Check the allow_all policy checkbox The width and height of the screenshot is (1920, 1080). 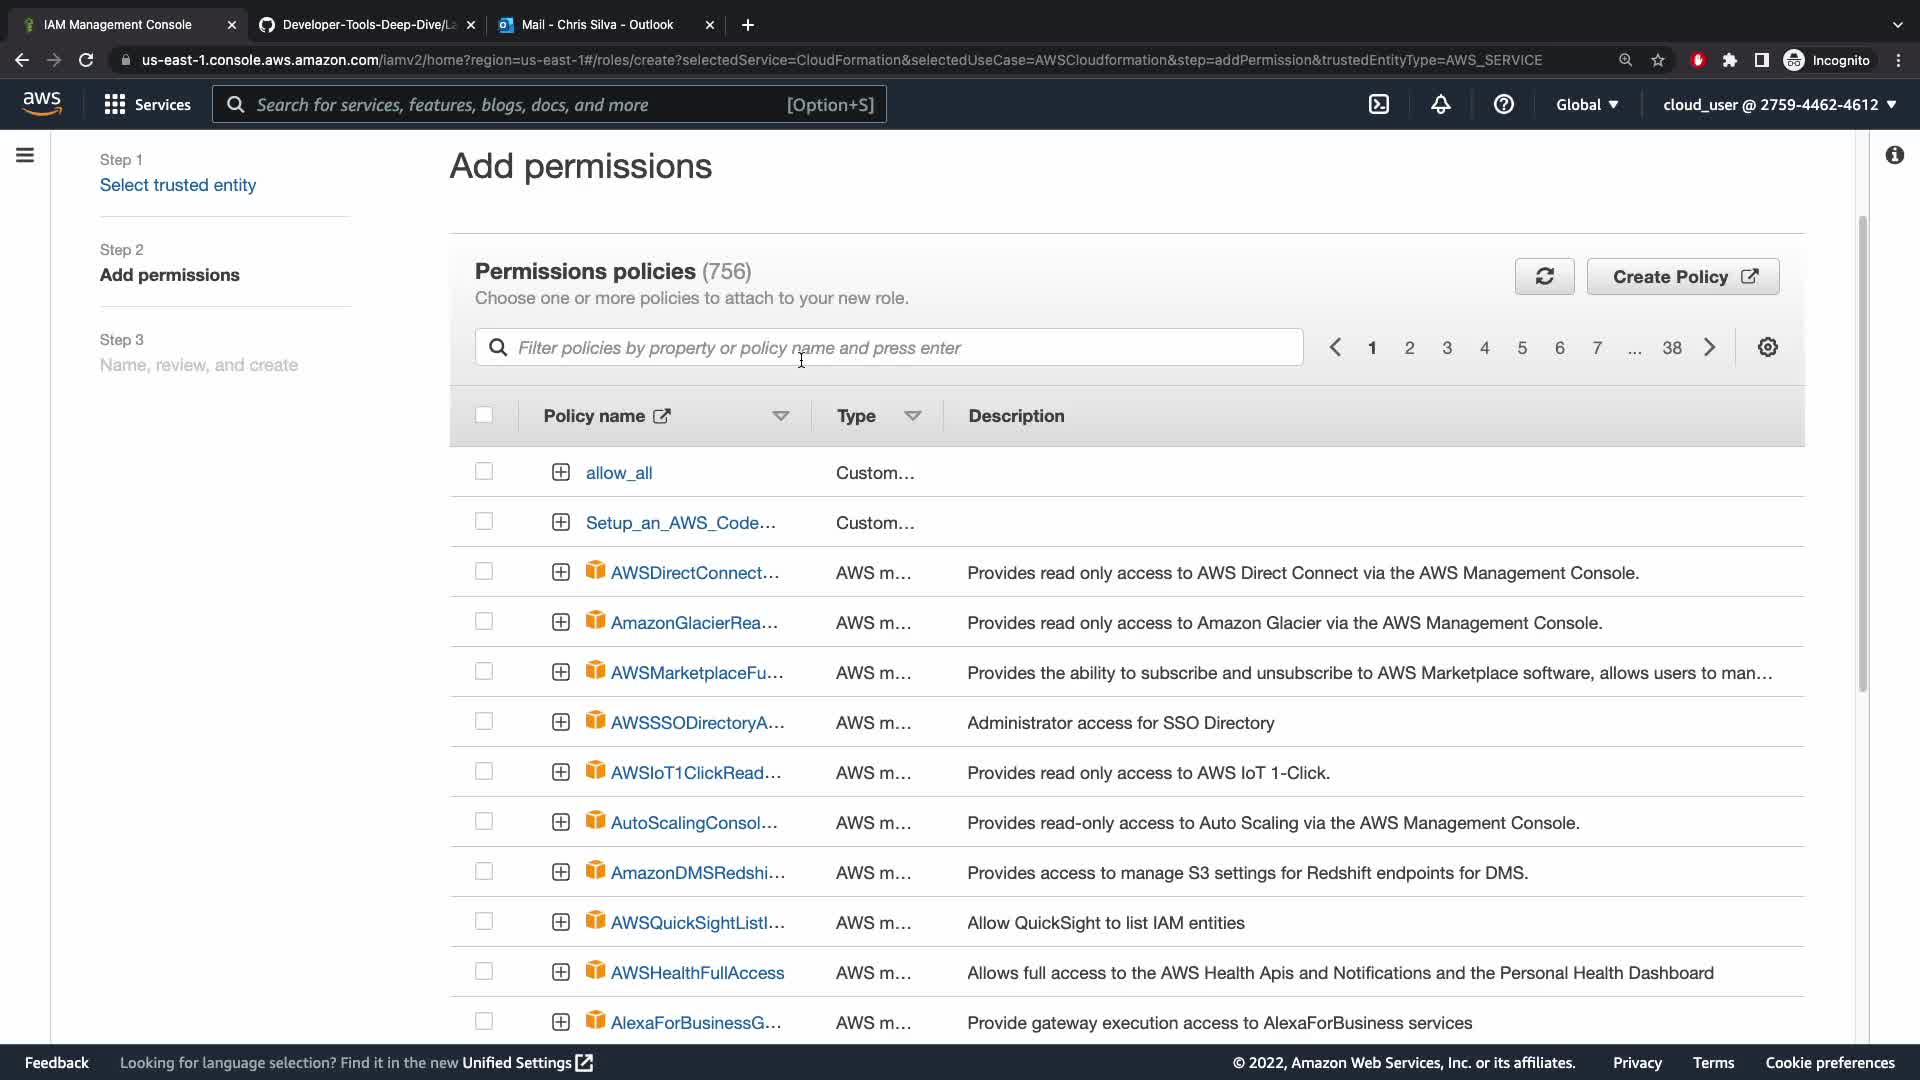click(484, 471)
